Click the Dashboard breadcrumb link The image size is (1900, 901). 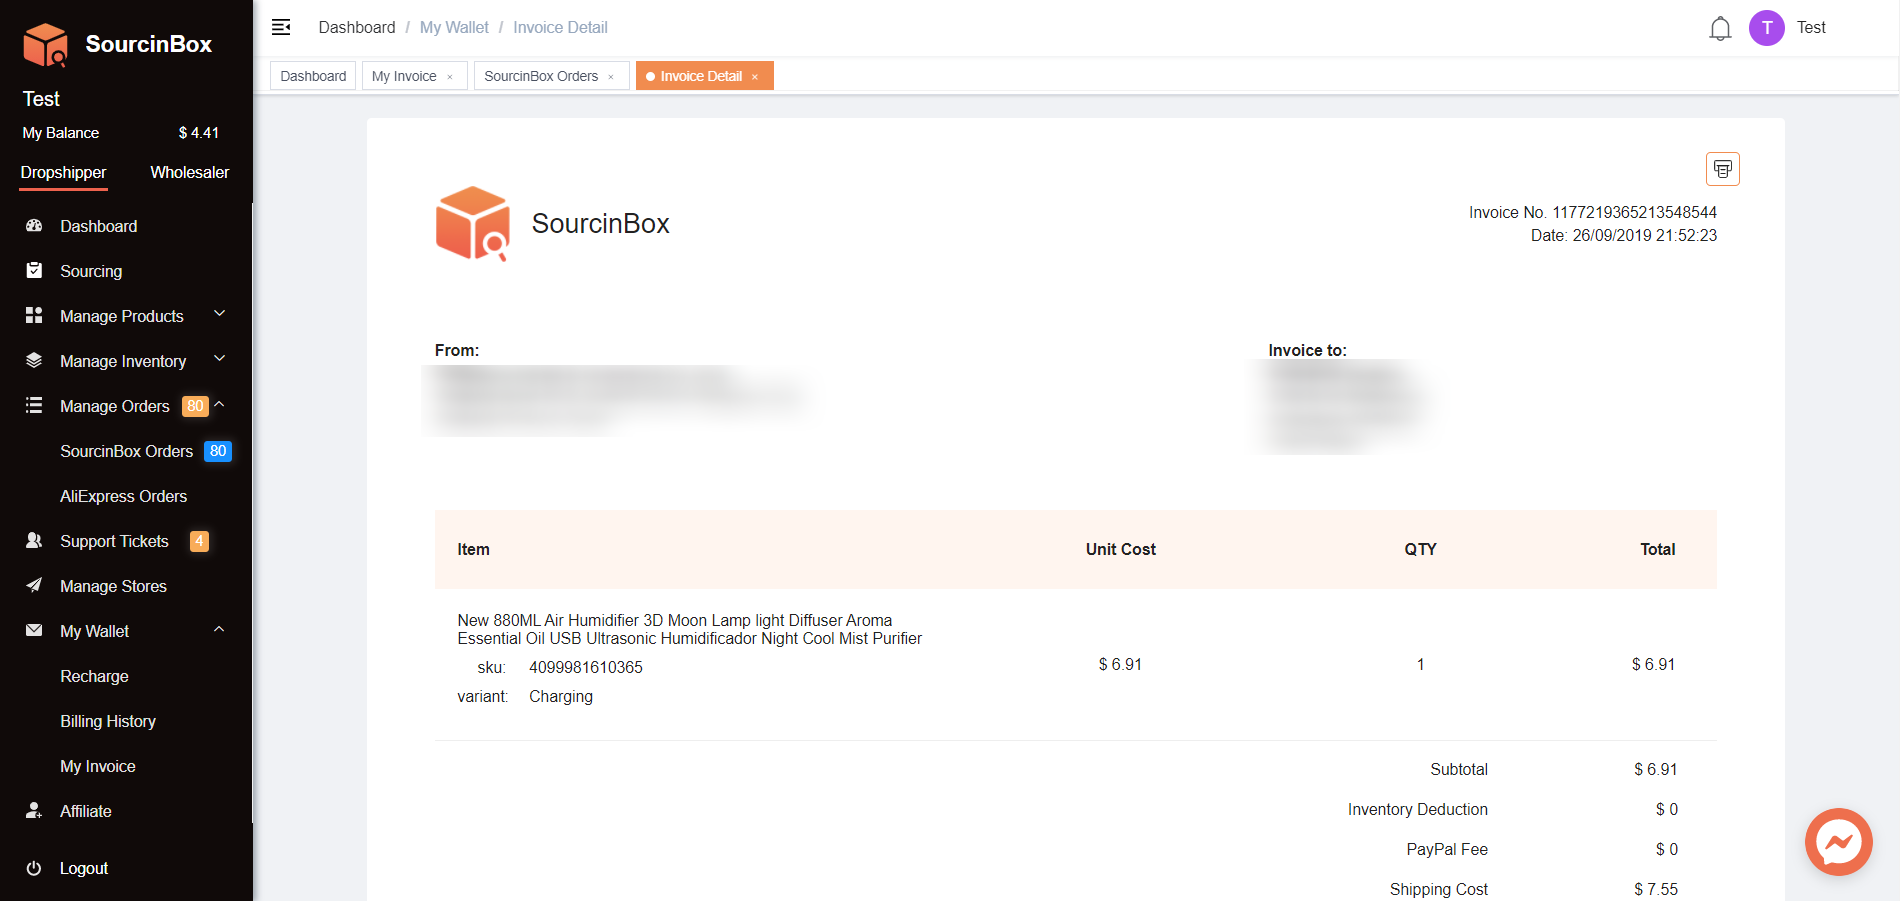coord(357,27)
